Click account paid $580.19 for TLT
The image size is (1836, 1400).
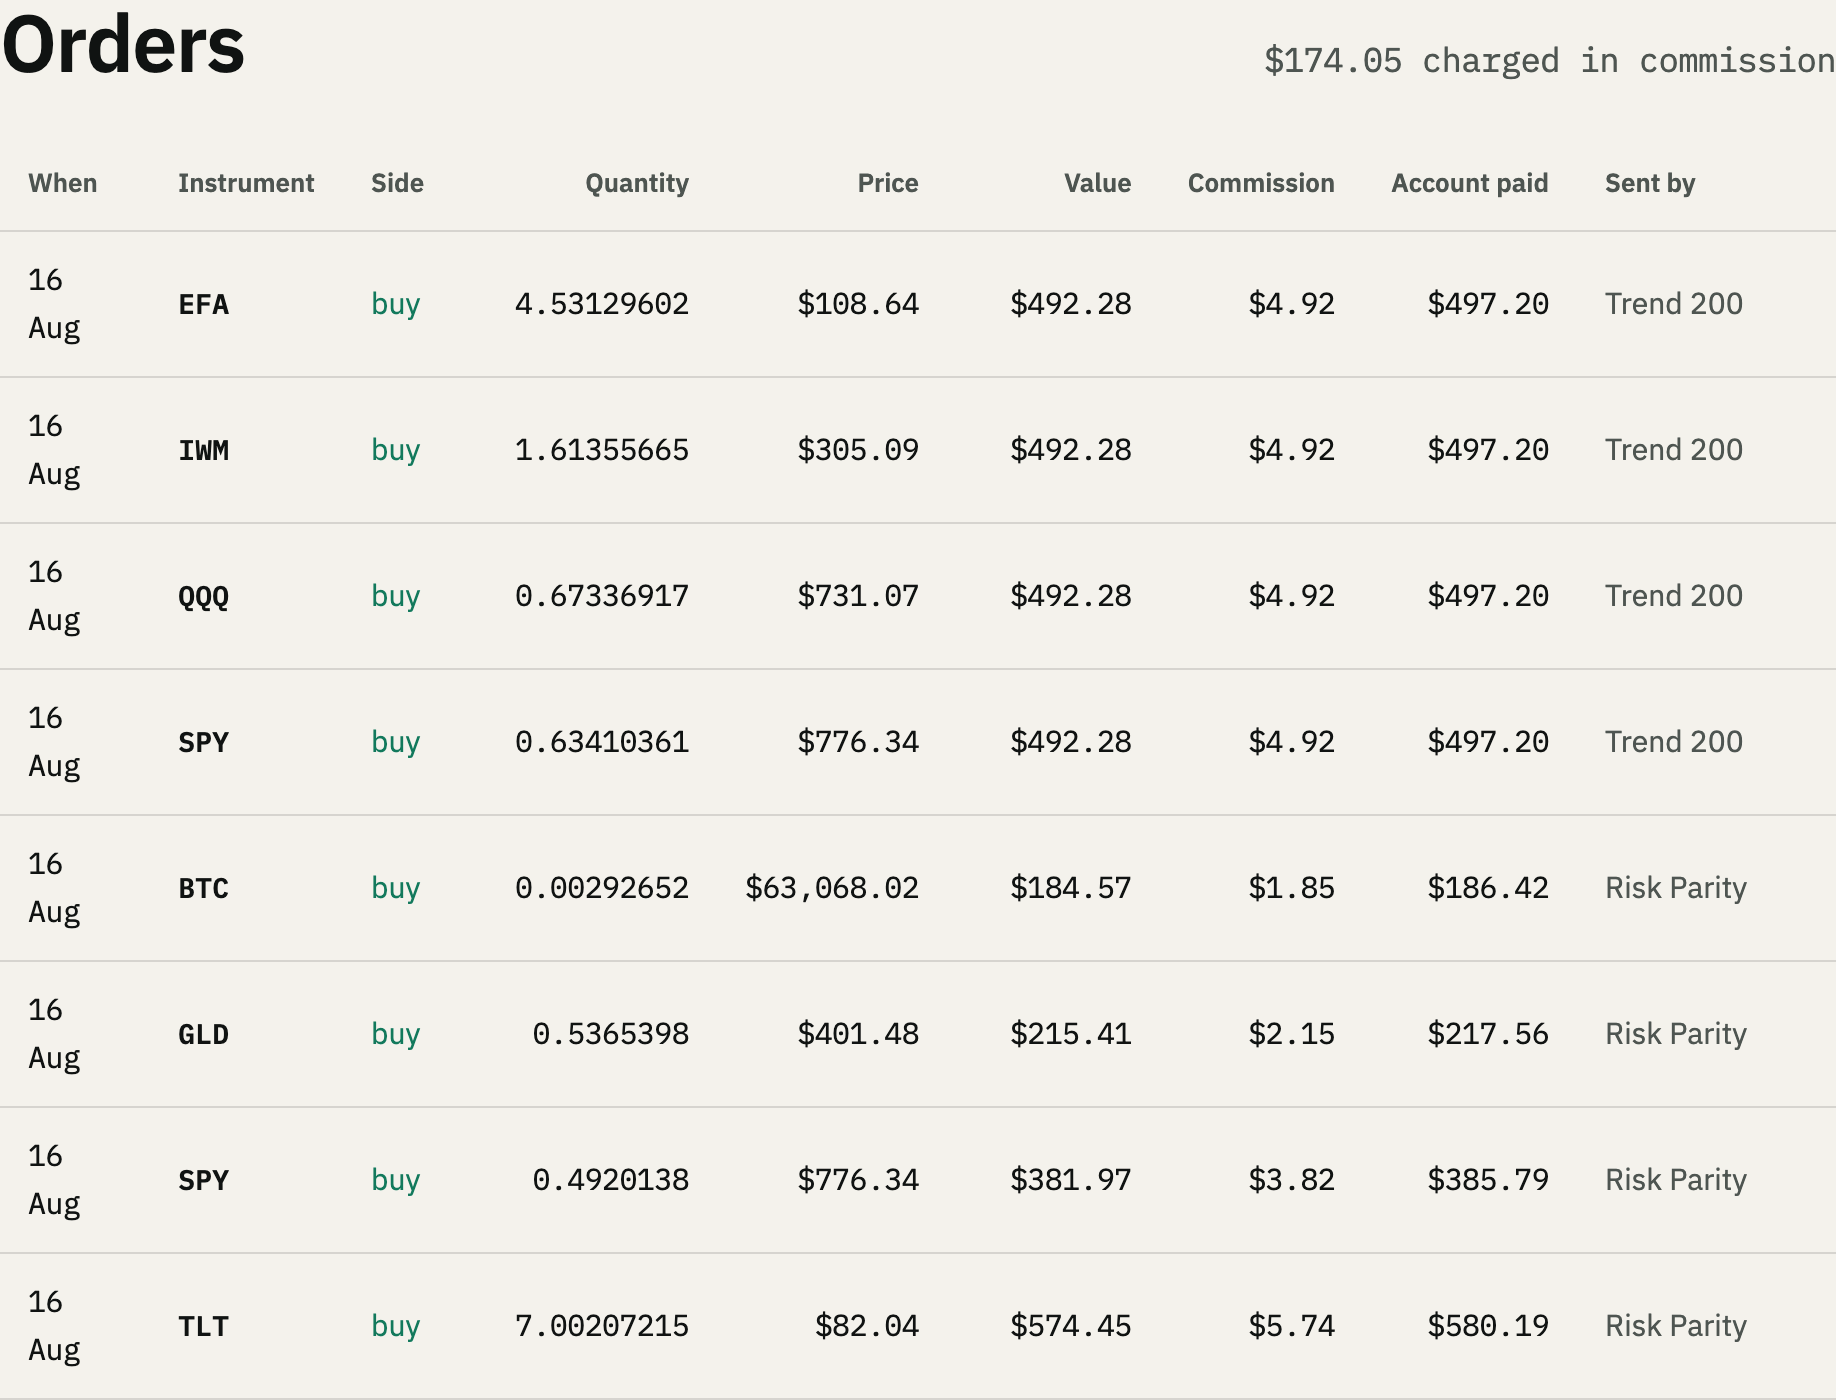coord(1488,1326)
